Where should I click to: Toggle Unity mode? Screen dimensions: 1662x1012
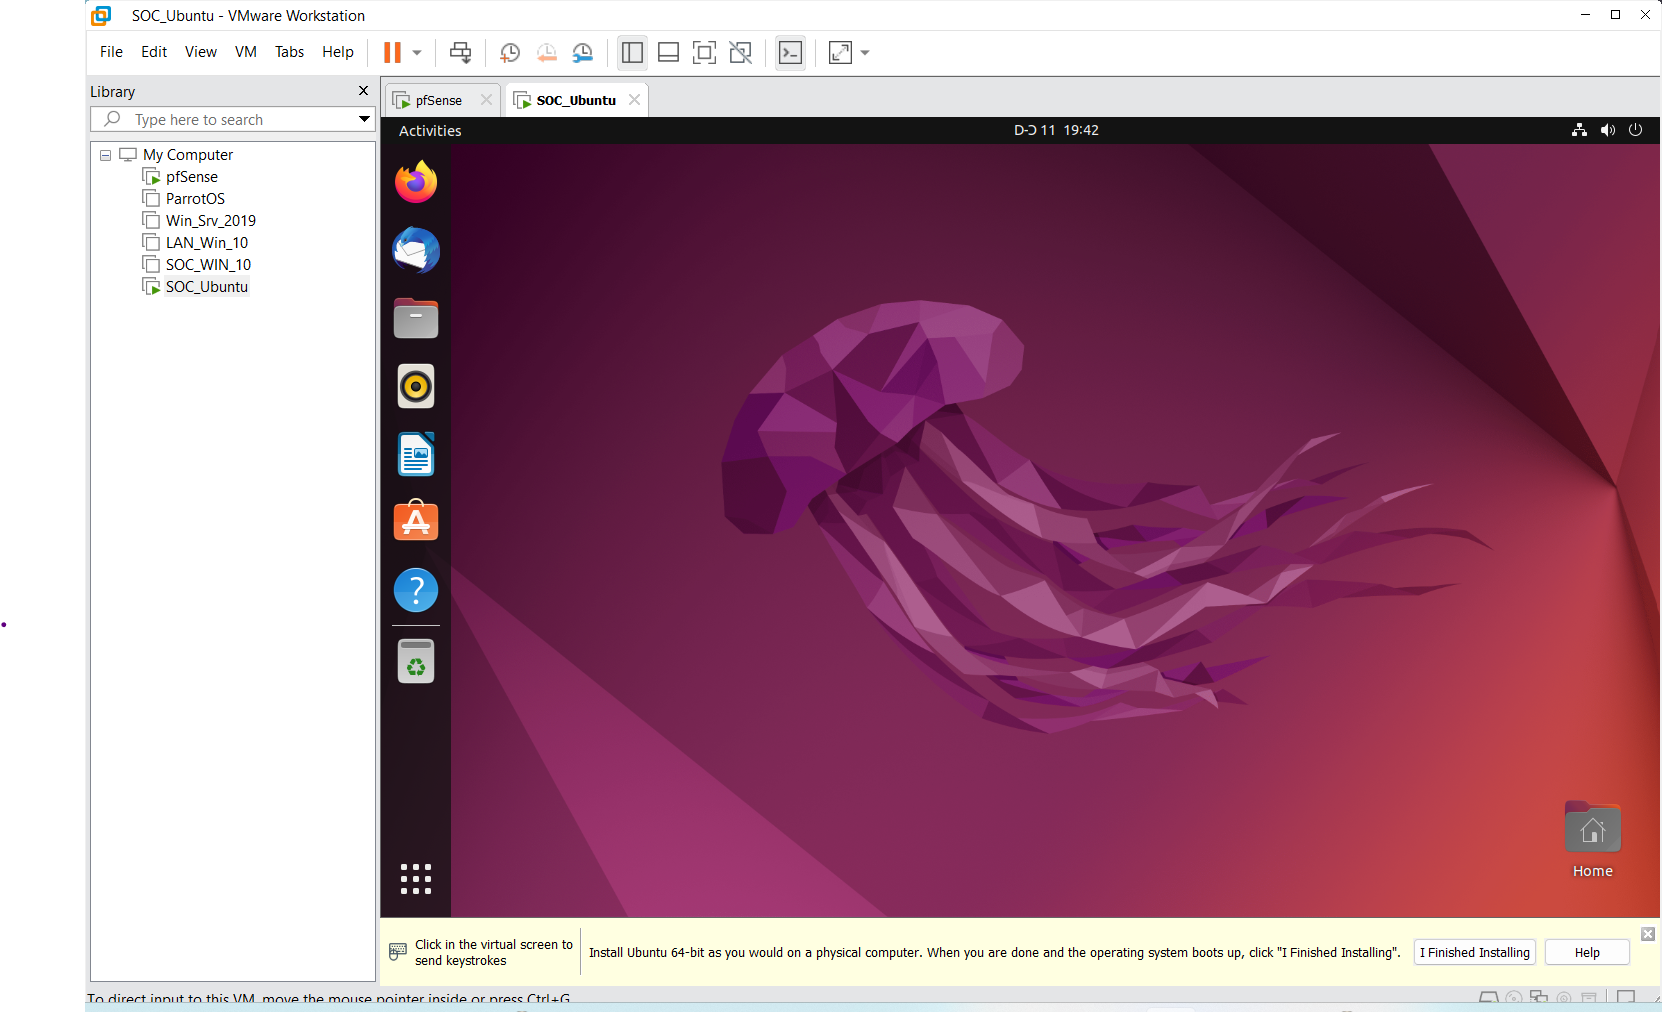click(741, 53)
